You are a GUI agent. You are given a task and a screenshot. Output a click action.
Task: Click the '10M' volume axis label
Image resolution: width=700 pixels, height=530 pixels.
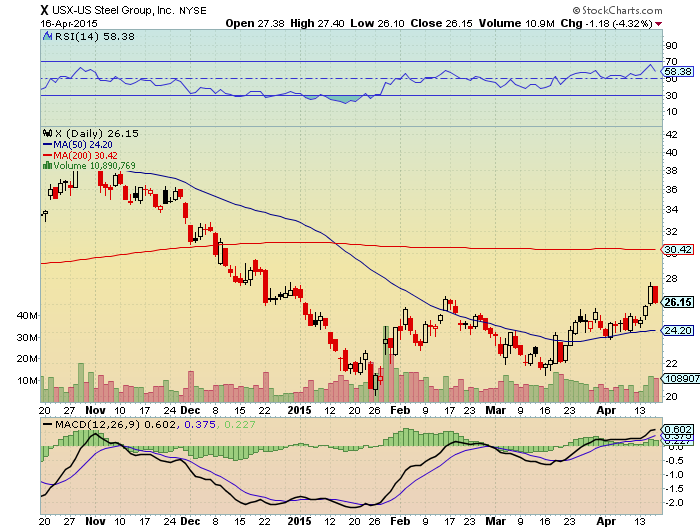tap(27, 380)
